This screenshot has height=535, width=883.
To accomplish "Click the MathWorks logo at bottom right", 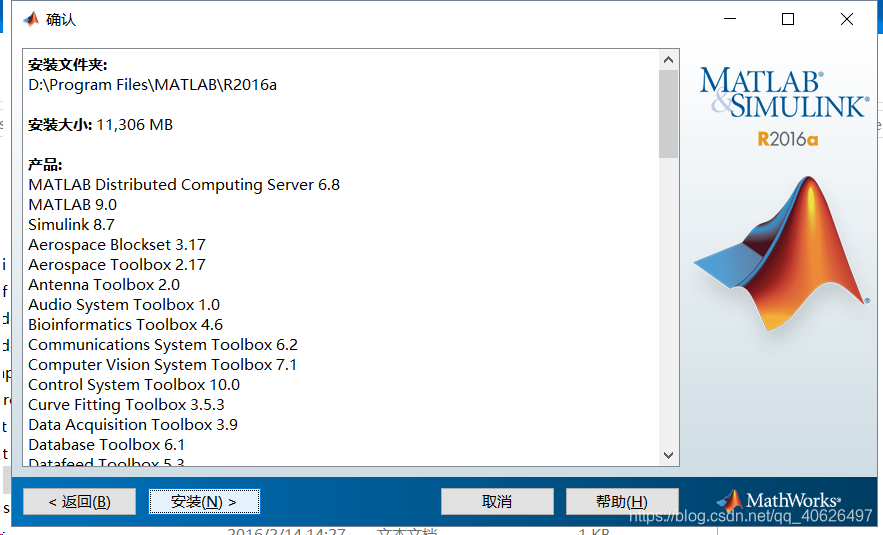I will 778,500.
